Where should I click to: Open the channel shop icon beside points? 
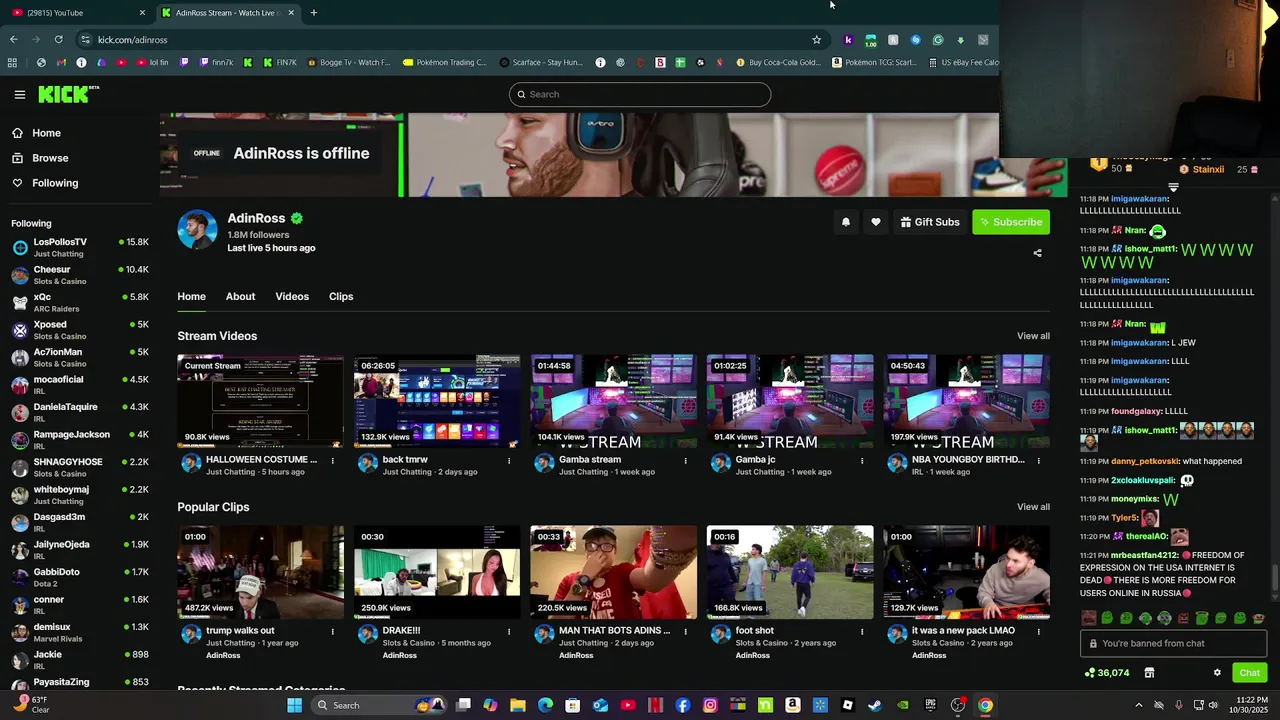(1149, 673)
